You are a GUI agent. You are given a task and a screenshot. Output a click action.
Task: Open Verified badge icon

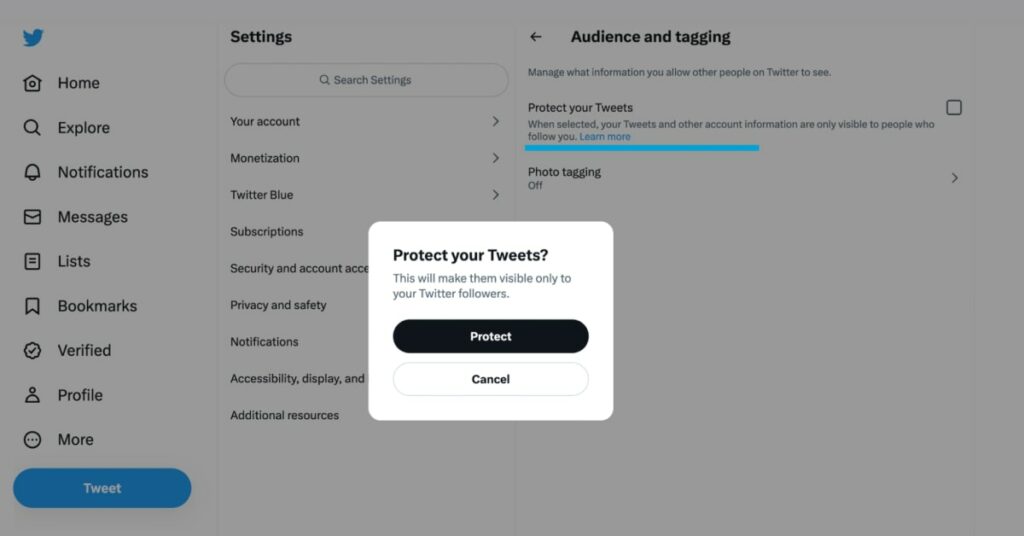click(32, 350)
